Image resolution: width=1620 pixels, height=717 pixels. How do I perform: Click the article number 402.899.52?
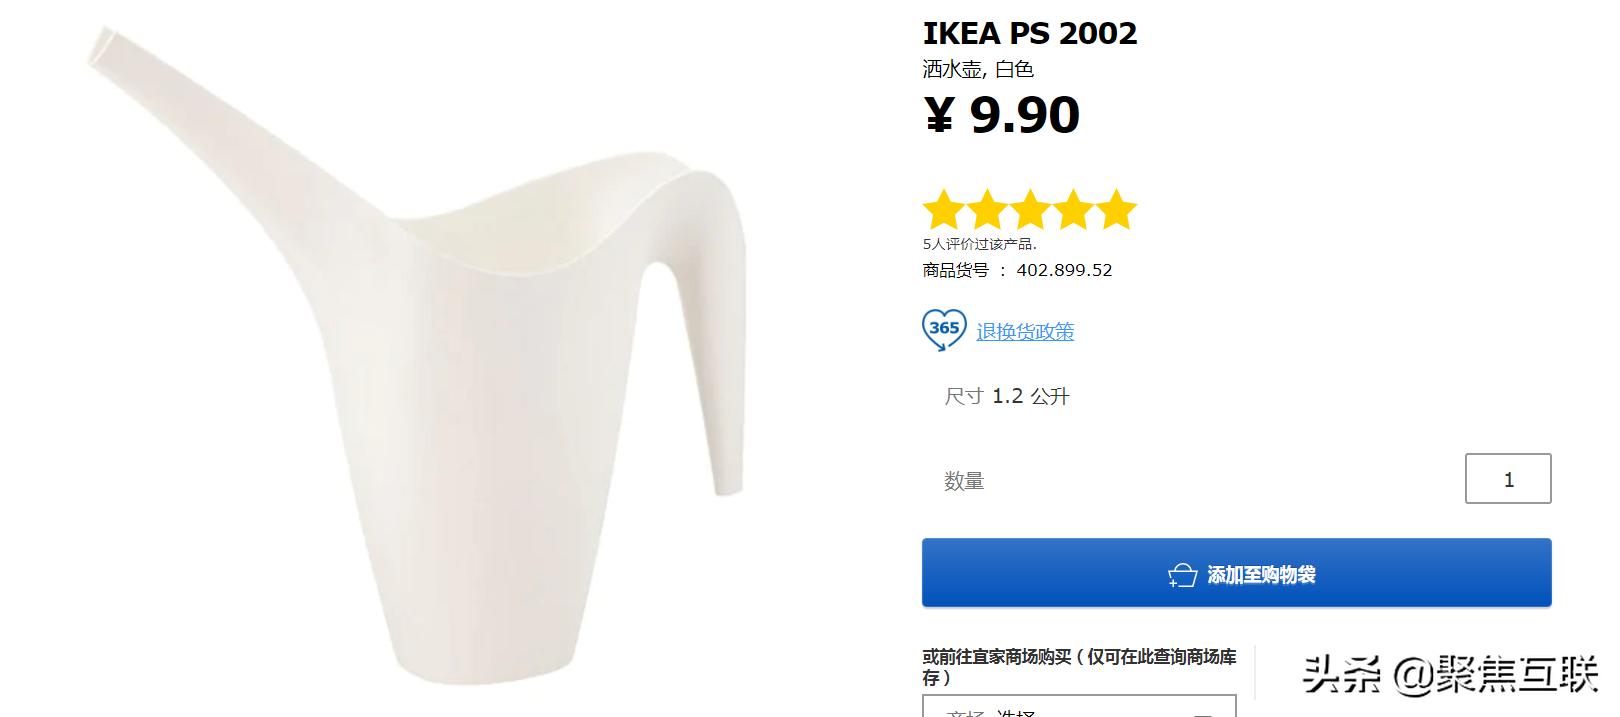[x=1064, y=270]
